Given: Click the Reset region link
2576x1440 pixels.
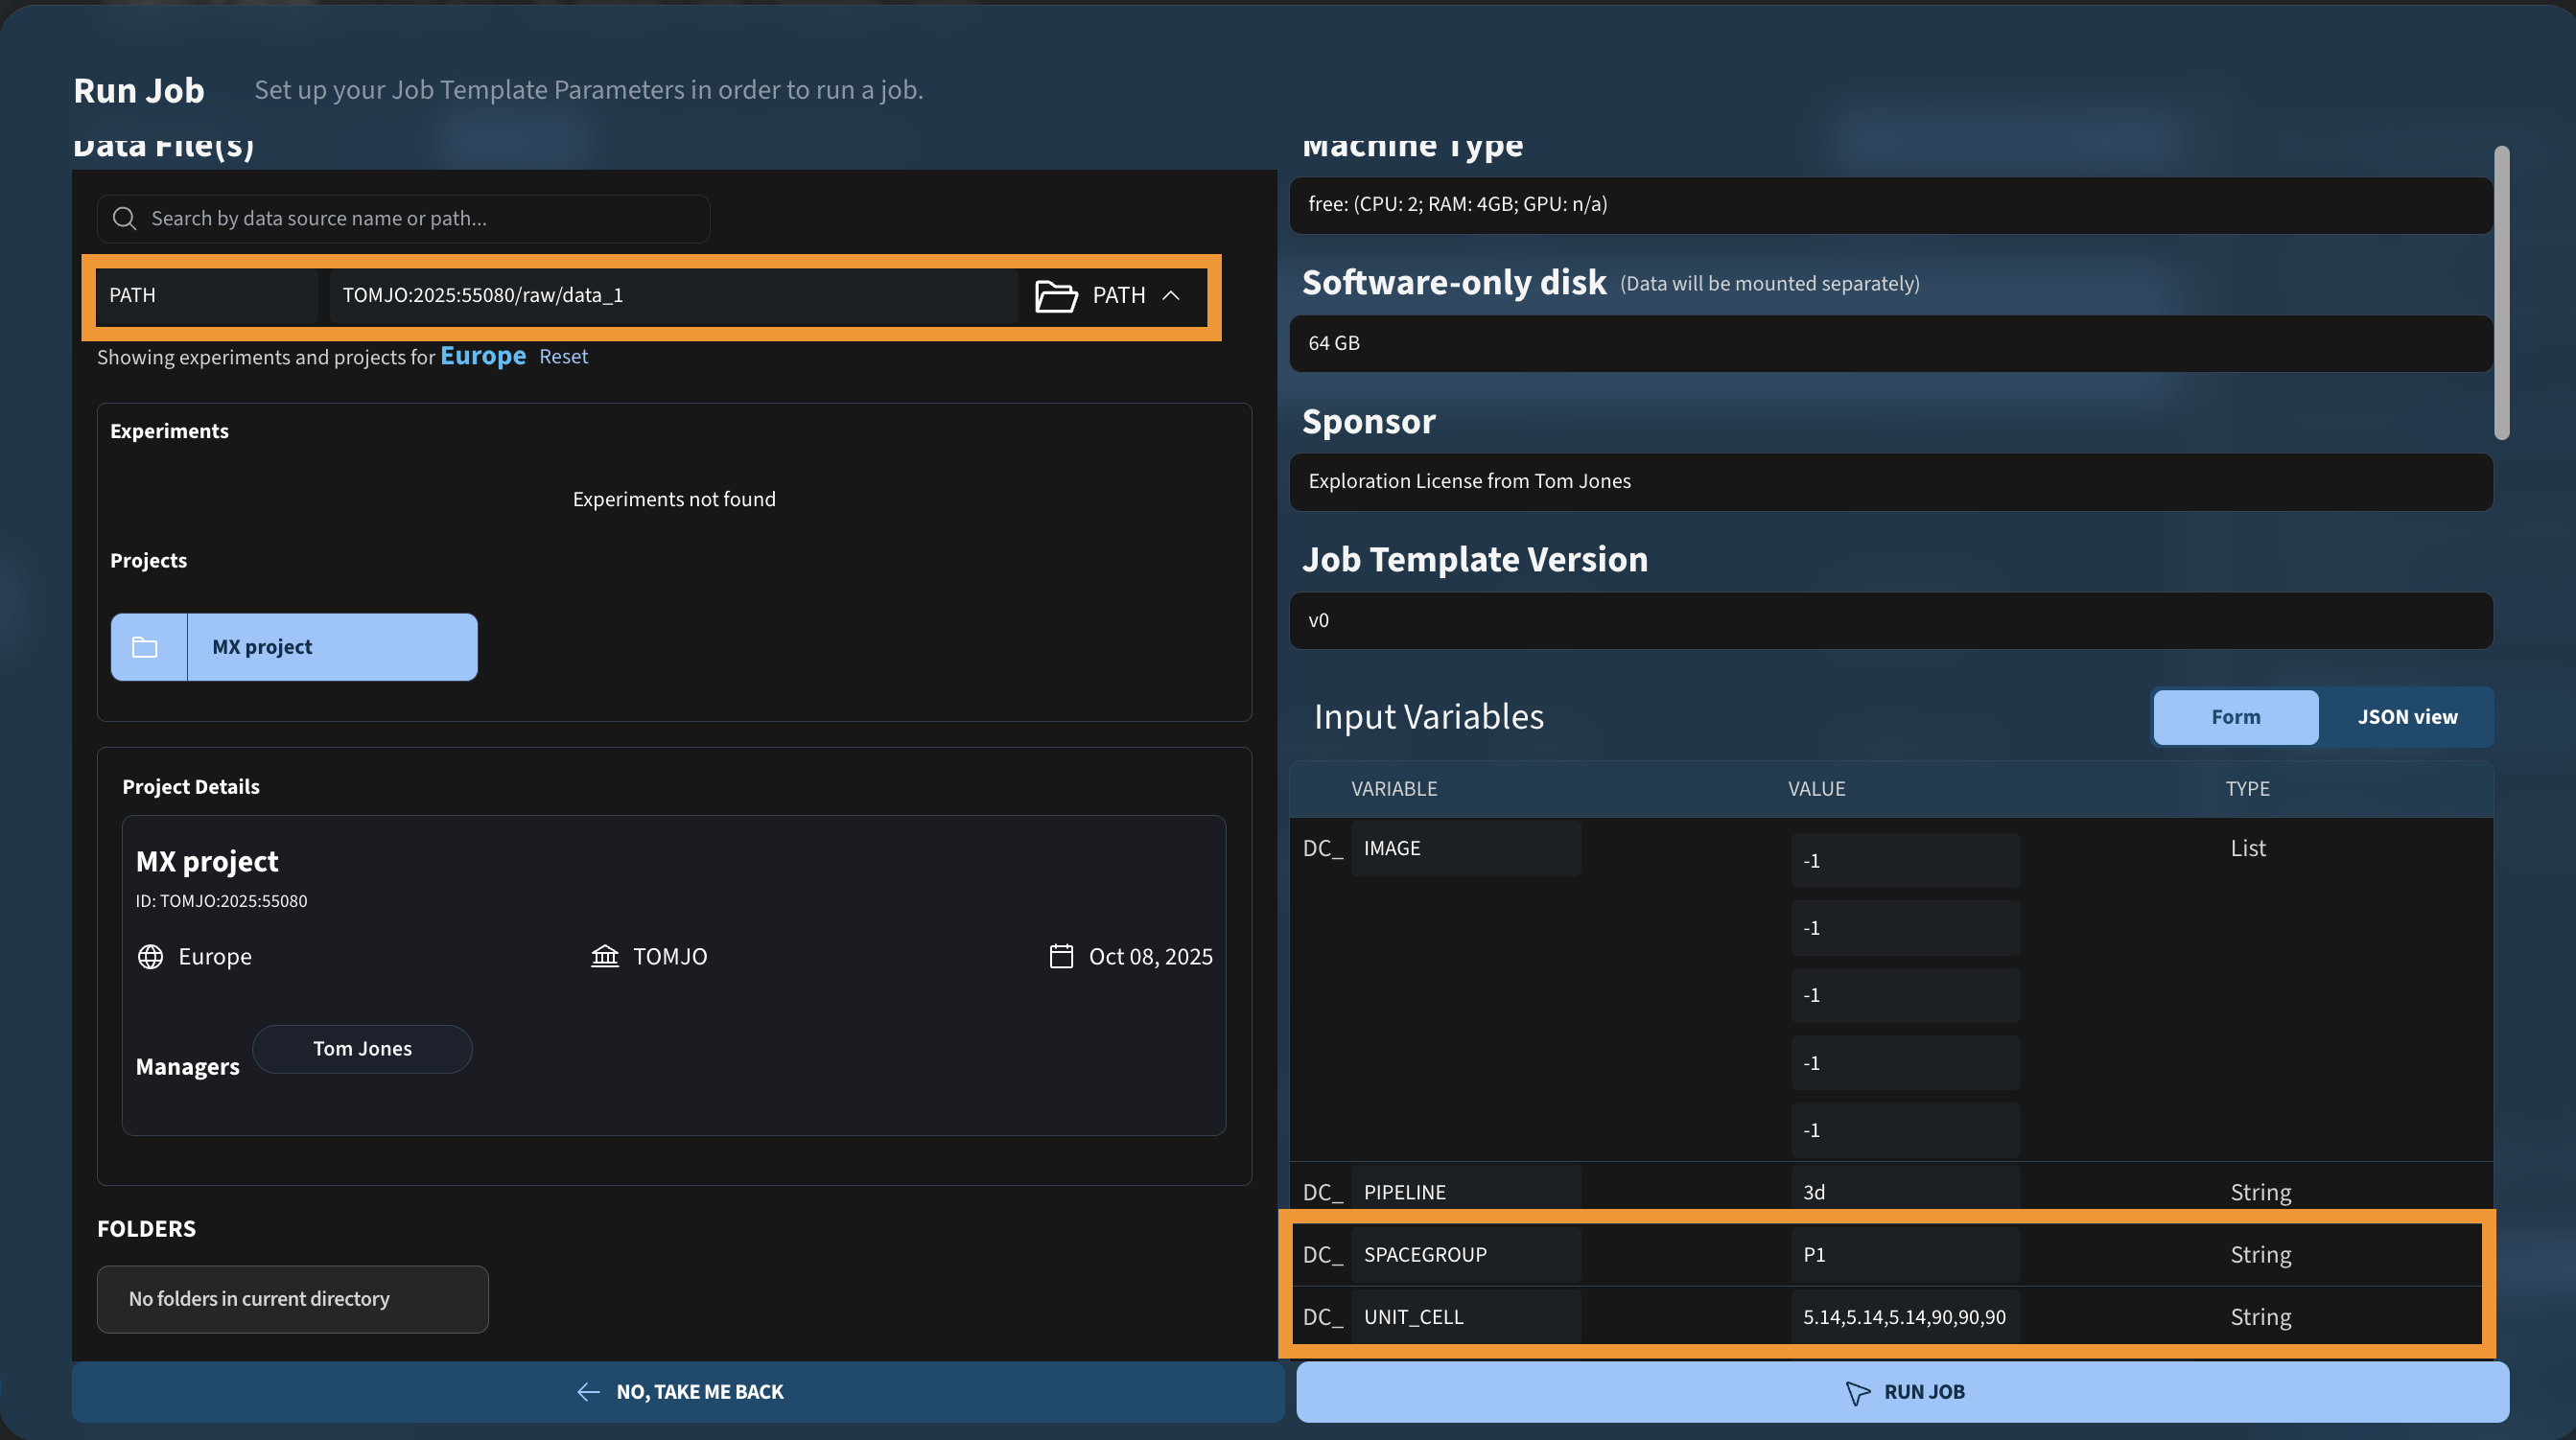Looking at the screenshot, I should 563,357.
